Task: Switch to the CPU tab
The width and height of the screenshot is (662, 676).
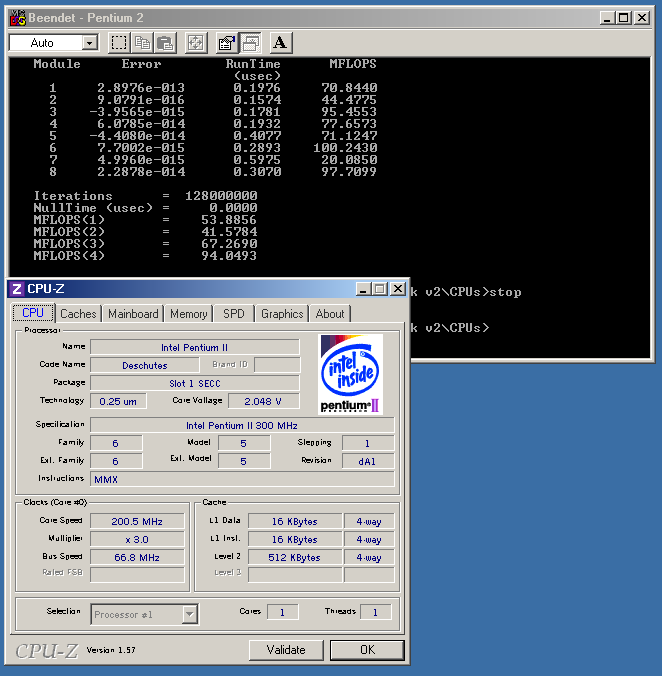Action: 33,313
